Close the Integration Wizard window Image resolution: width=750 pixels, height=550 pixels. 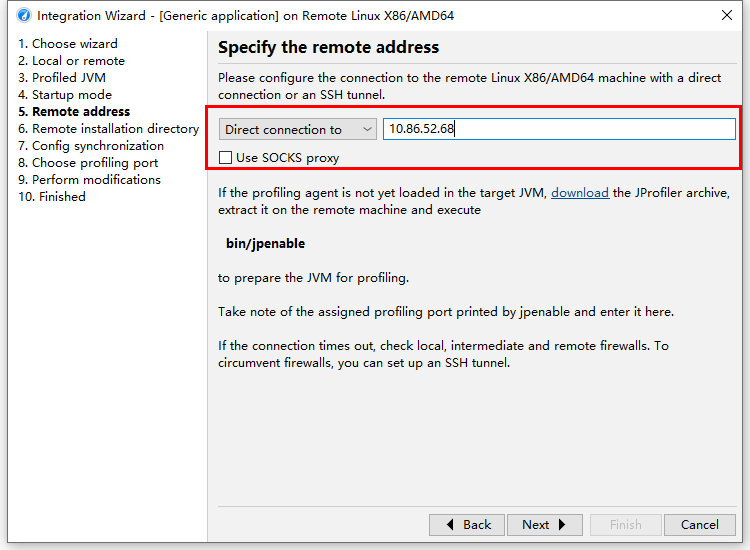(x=727, y=15)
